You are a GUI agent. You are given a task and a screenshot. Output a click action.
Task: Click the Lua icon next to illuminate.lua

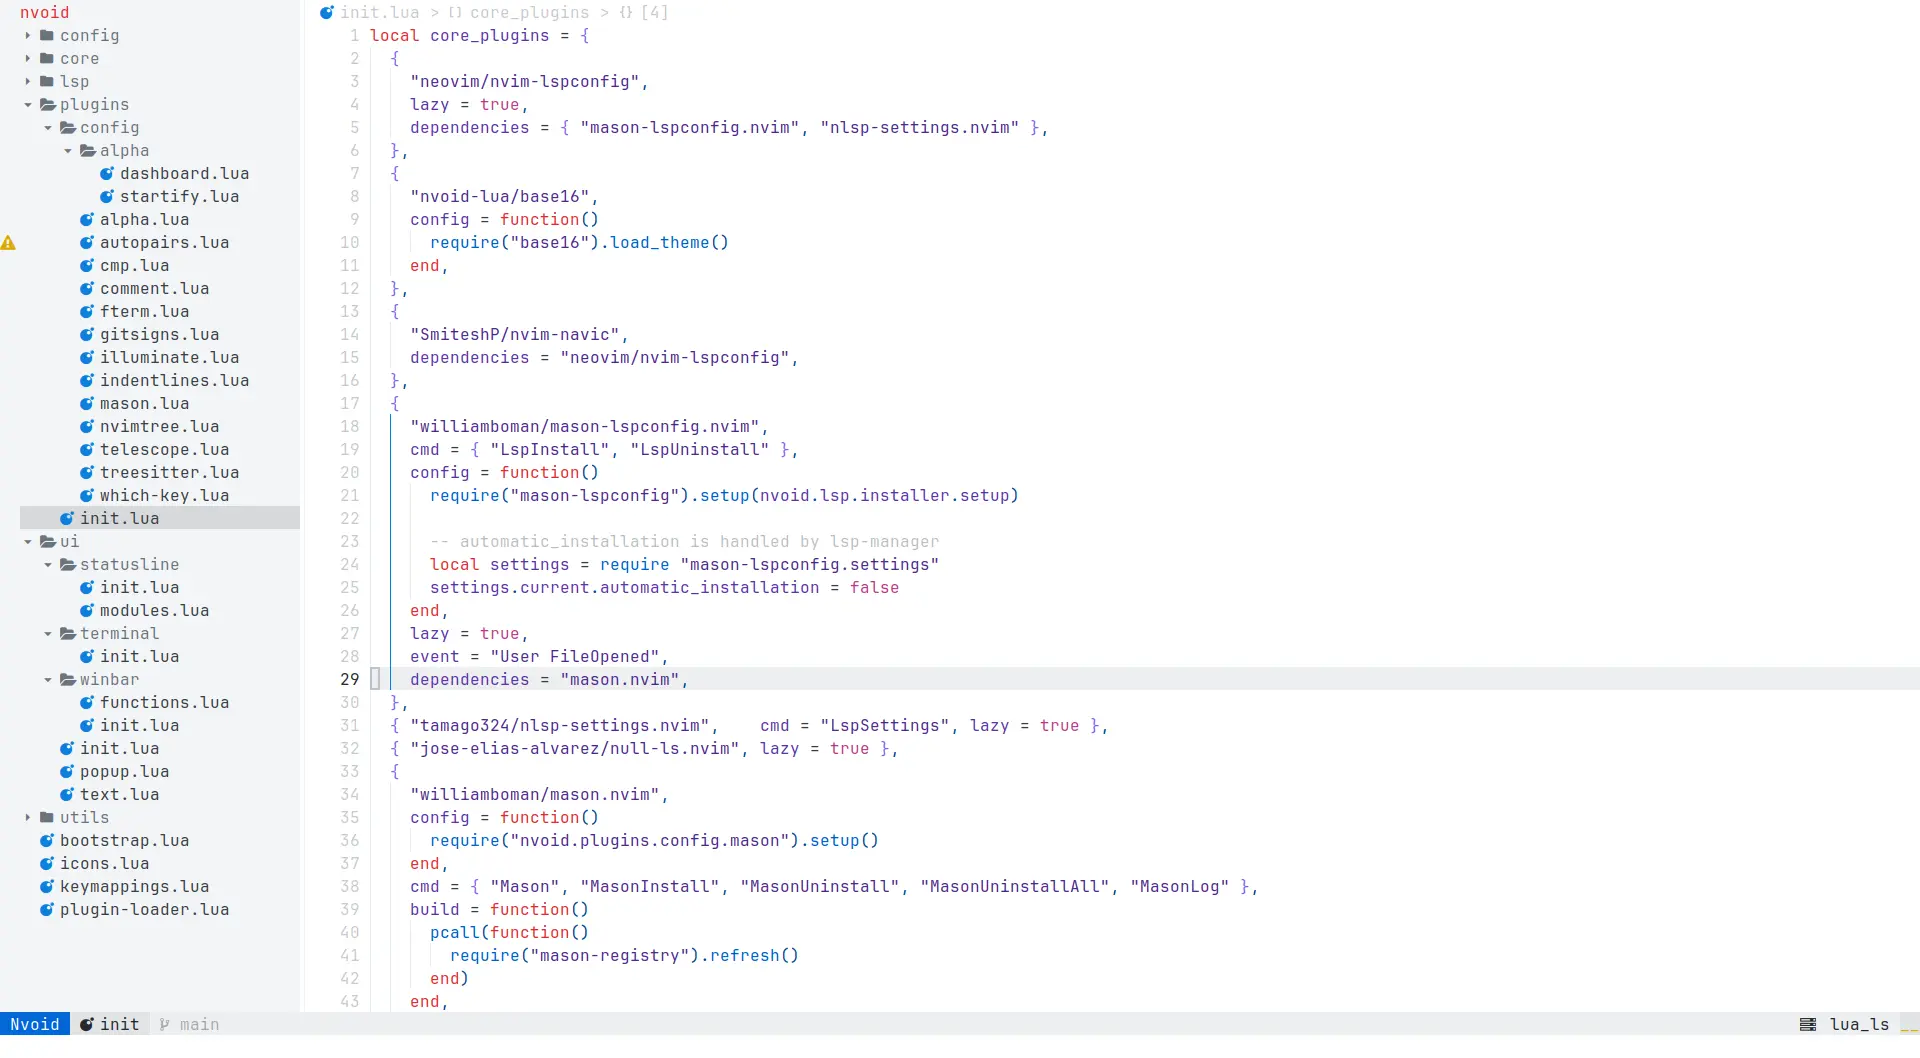click(x=87, y=358)
